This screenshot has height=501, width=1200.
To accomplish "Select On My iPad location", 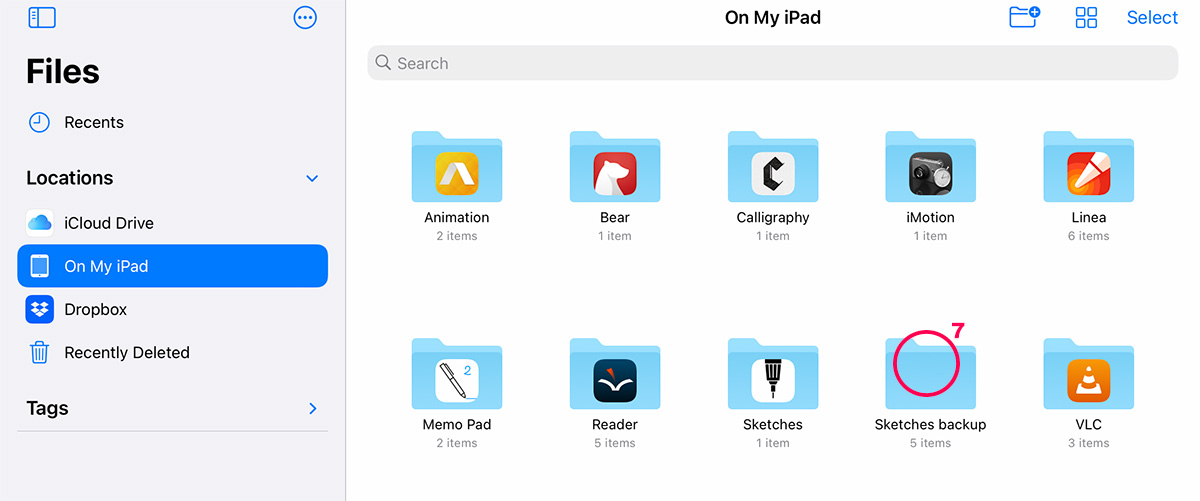I will click(172, 266).
